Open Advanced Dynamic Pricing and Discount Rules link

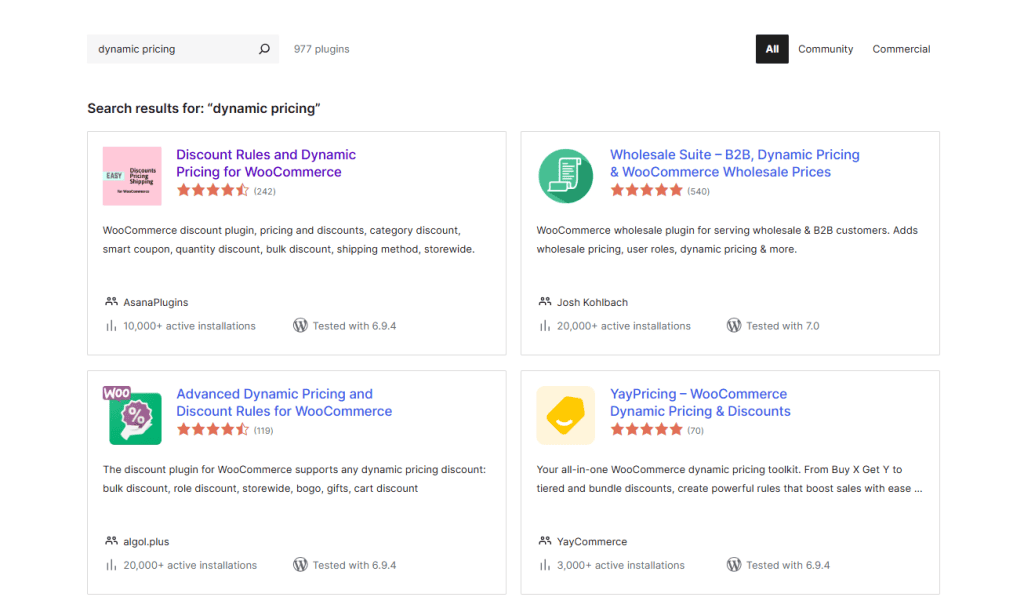coord(284,402)
